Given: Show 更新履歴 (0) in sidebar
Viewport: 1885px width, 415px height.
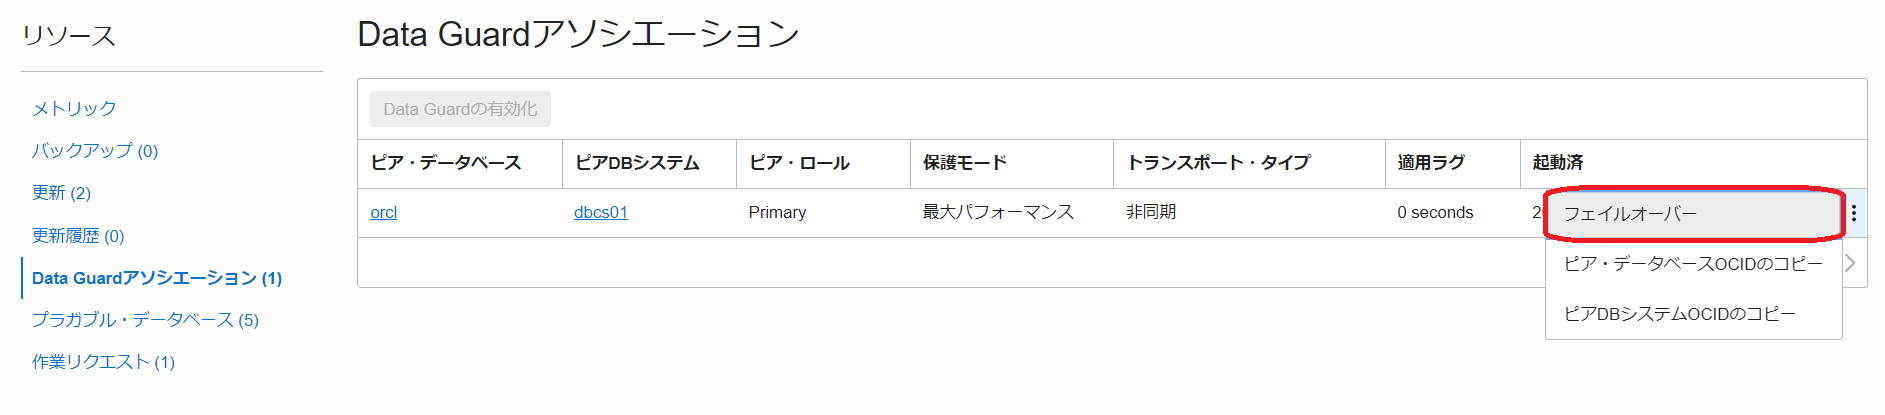Looking at the screenshot, I should (78, 236).
